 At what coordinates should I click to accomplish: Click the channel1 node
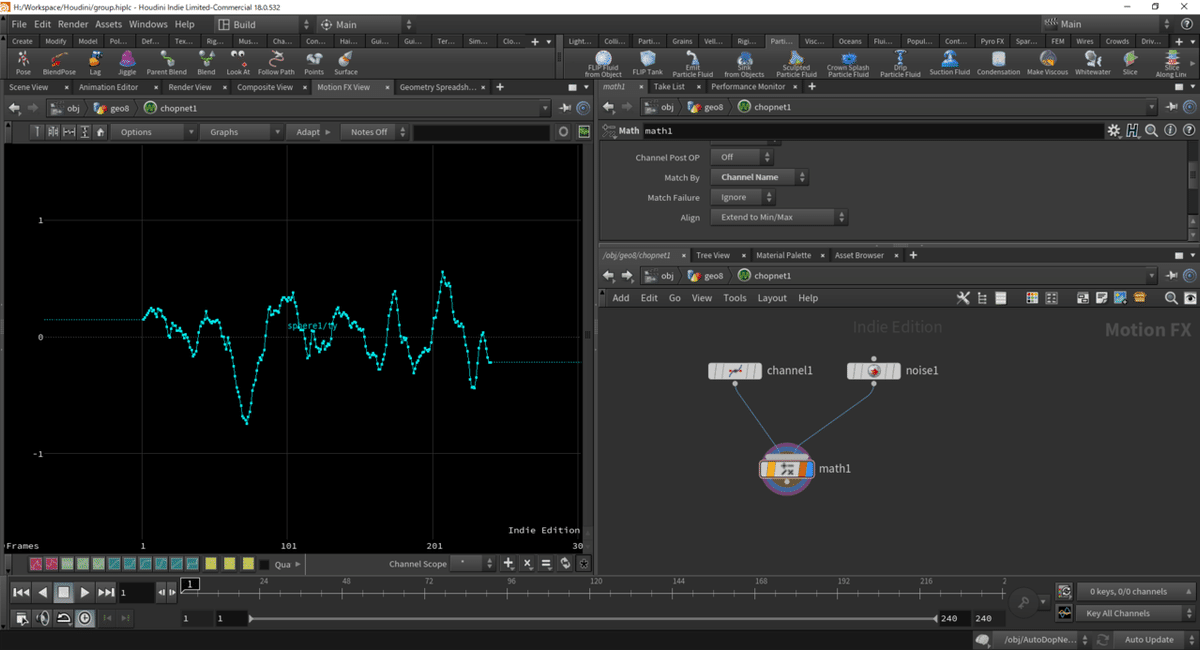[x=735, y=371]
